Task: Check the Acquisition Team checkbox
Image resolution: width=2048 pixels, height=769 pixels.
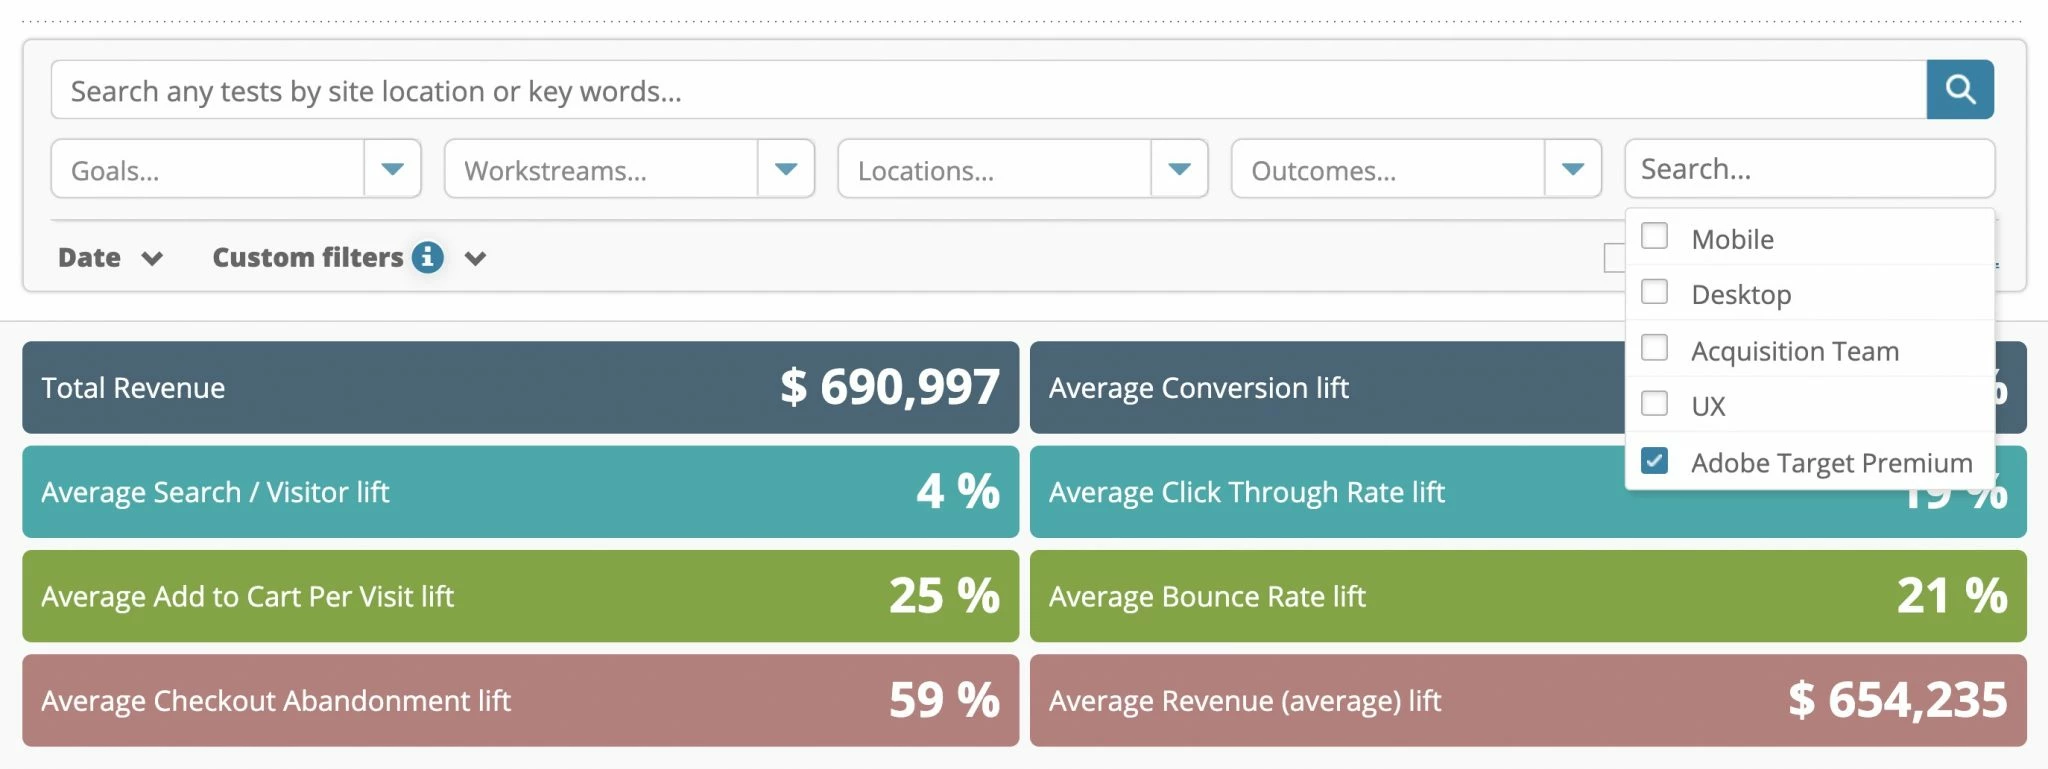Action: tap(1655, 348)
